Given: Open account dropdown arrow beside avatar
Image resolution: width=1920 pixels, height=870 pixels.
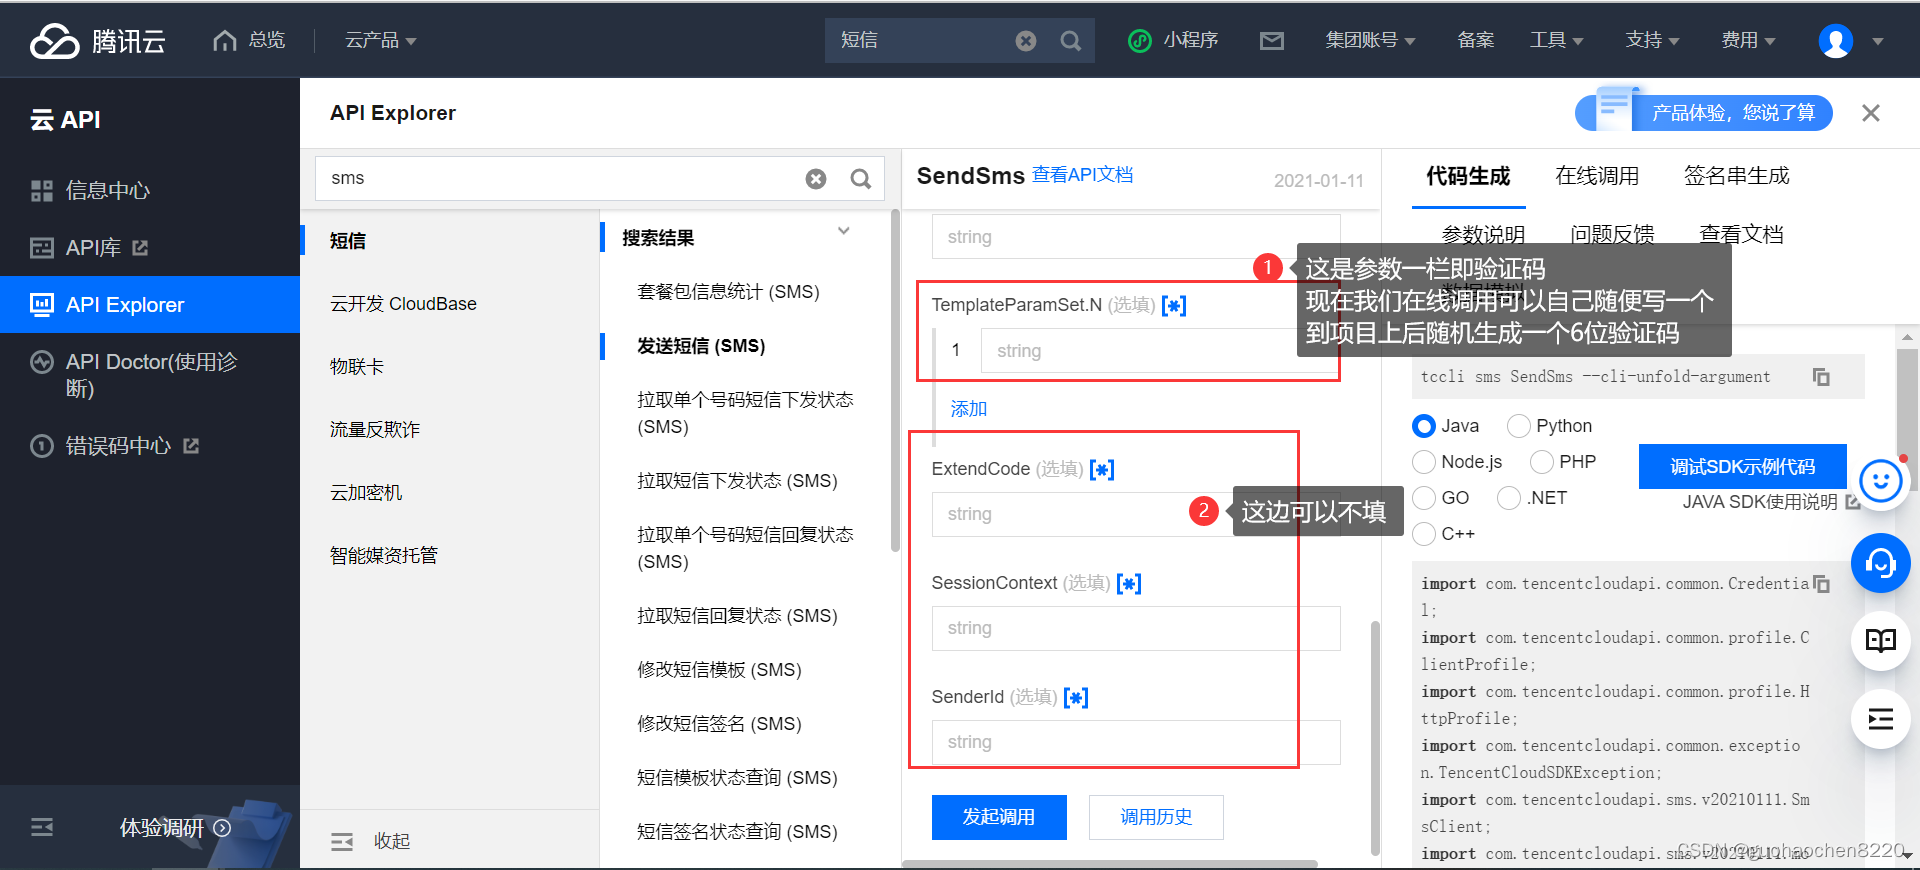Looking at the screenshot, I should pos(1877,42).
